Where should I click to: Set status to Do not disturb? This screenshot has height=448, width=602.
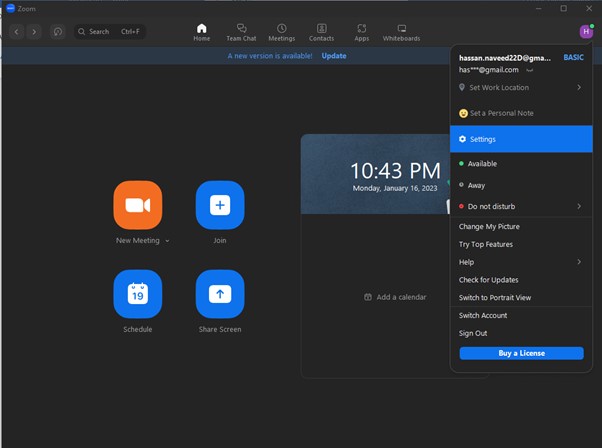[x=491, y=207]
